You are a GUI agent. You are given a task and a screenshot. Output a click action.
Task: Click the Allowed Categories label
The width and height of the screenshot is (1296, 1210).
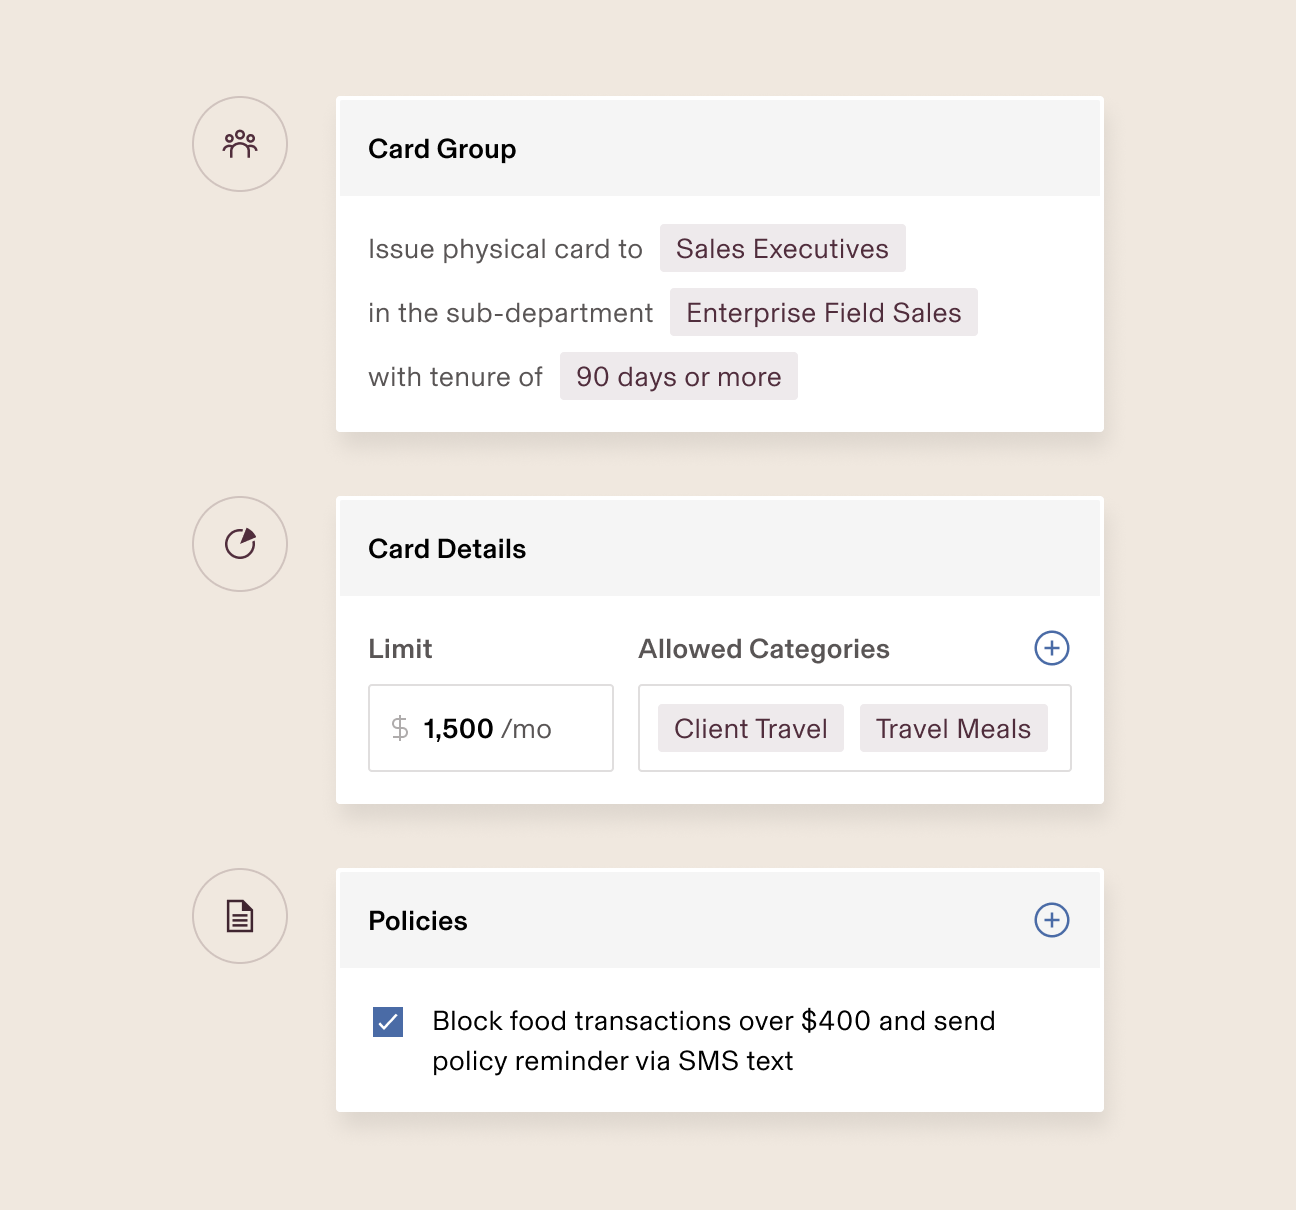764,649
